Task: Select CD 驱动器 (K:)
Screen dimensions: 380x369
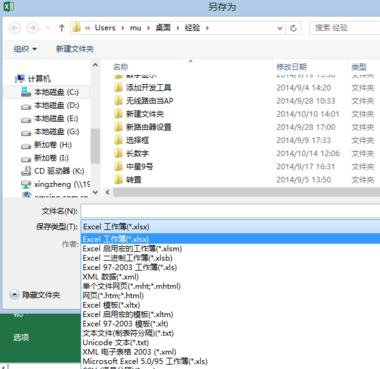Action: coord(59,171)
